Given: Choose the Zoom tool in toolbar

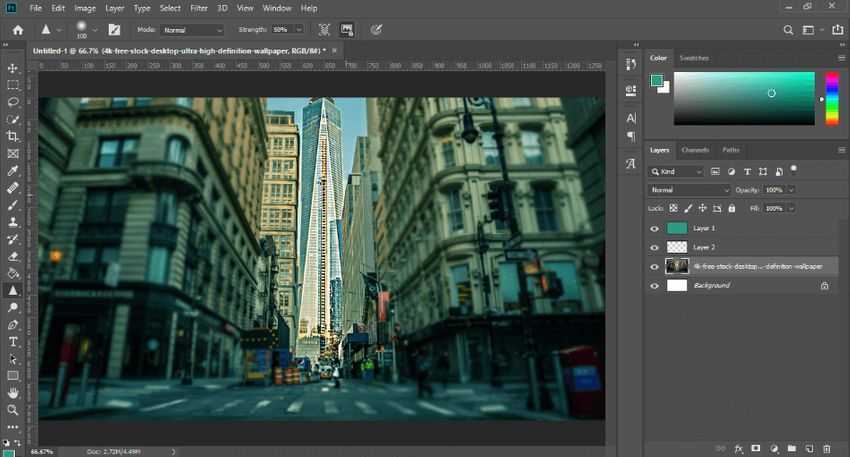Looking at the screenshot, I should click(x=13, y=410).
